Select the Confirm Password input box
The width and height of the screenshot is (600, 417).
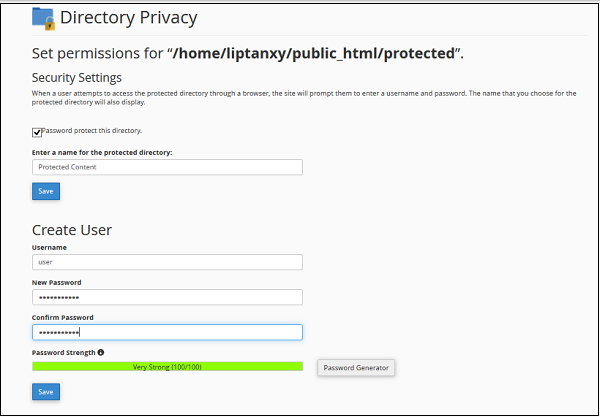167,332
